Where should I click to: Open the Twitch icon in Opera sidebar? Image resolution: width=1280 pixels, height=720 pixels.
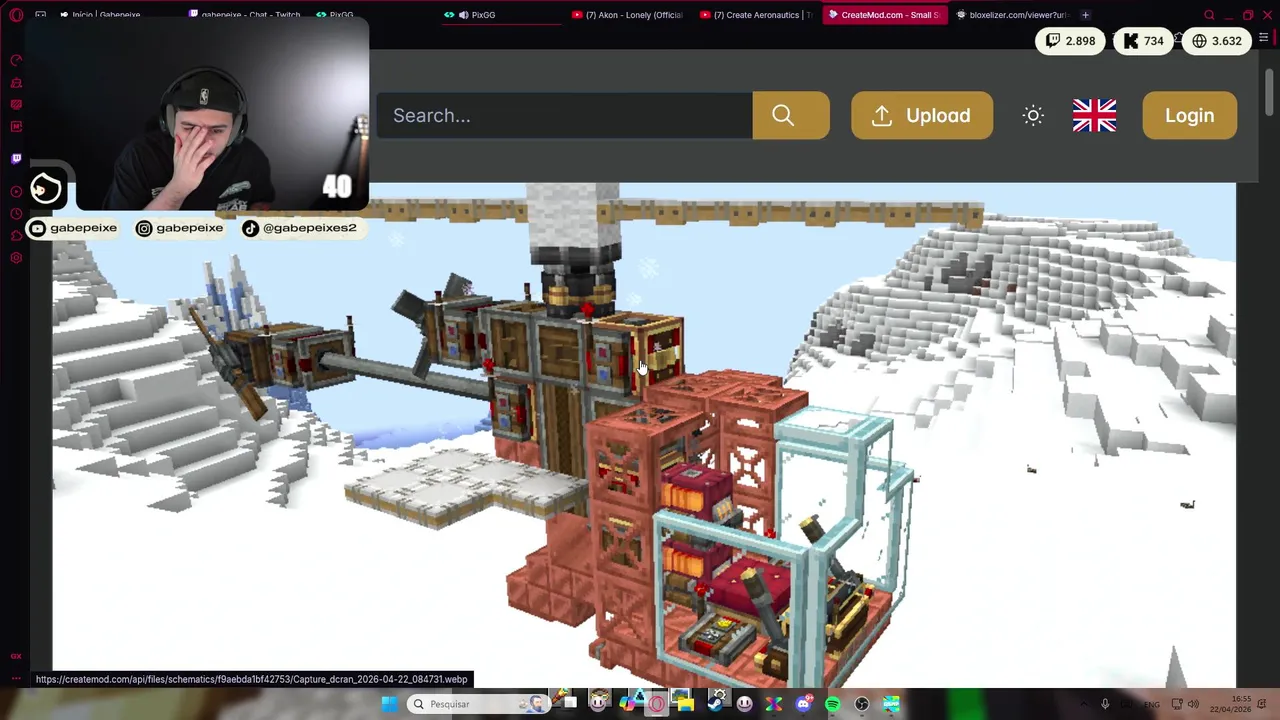(16, 159)
